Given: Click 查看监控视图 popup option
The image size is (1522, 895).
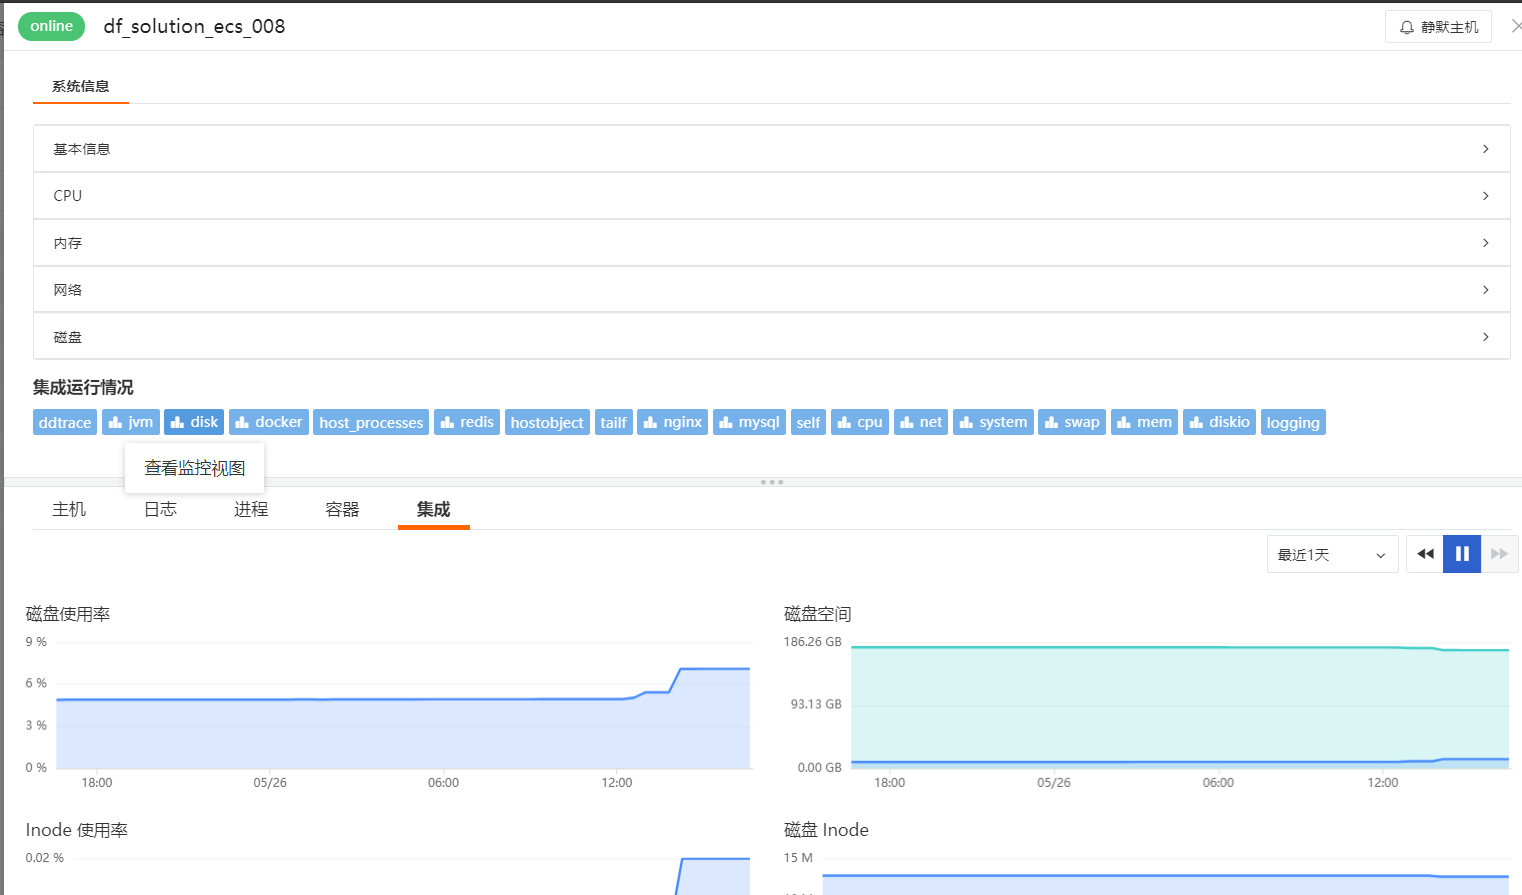Looking at the screenshot, I should pos(195,468).
